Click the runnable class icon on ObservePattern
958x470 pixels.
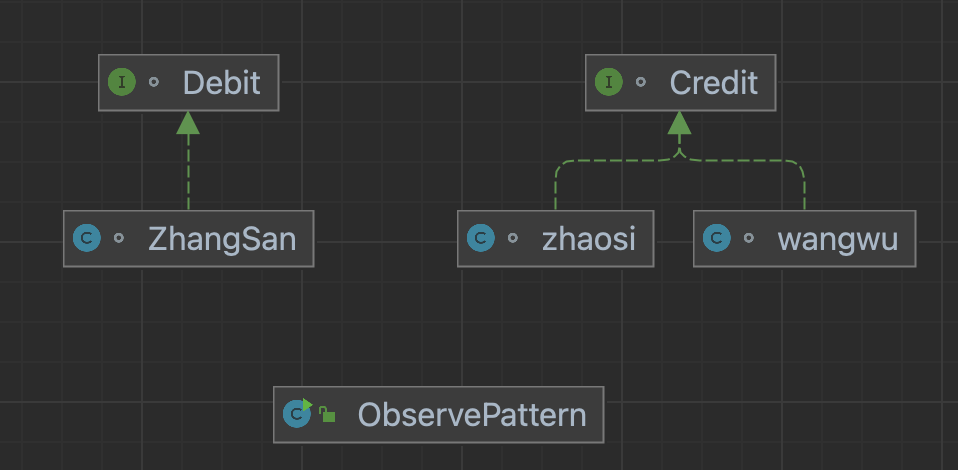coord(297,413)
